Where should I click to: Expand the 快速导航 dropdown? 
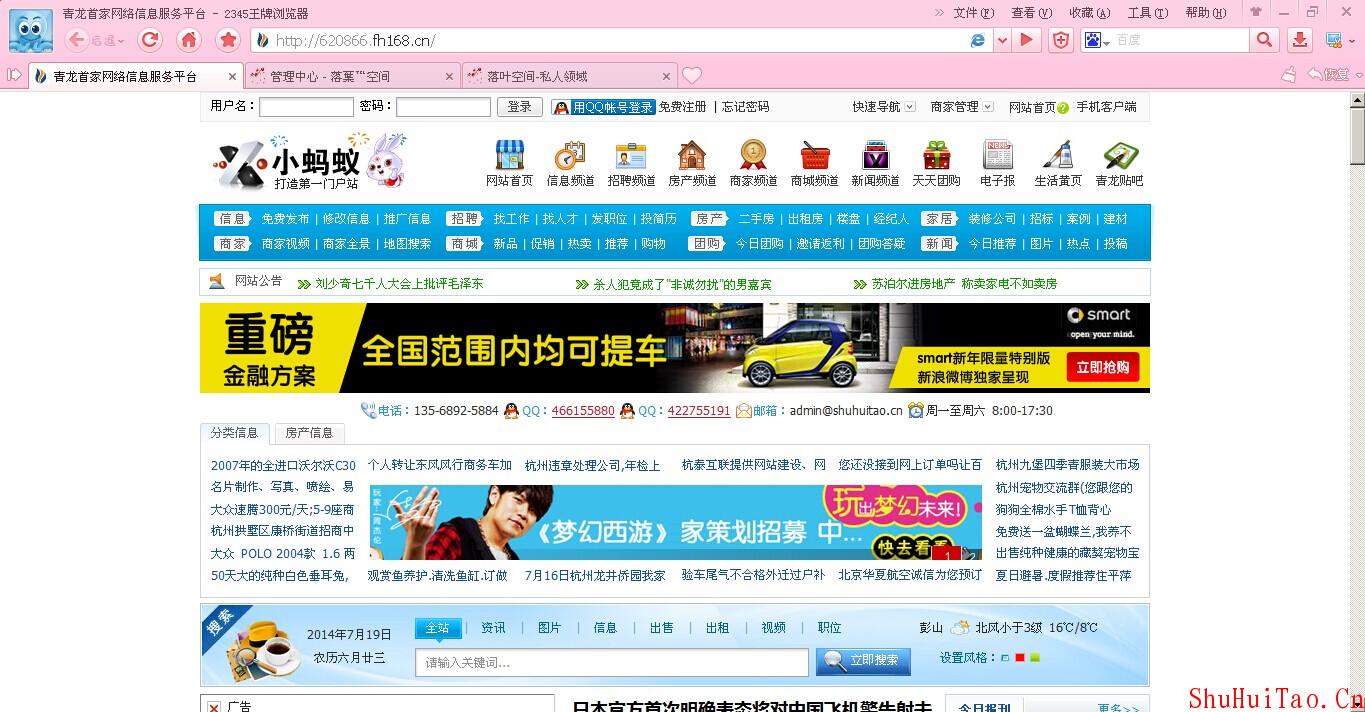point(881,106)
